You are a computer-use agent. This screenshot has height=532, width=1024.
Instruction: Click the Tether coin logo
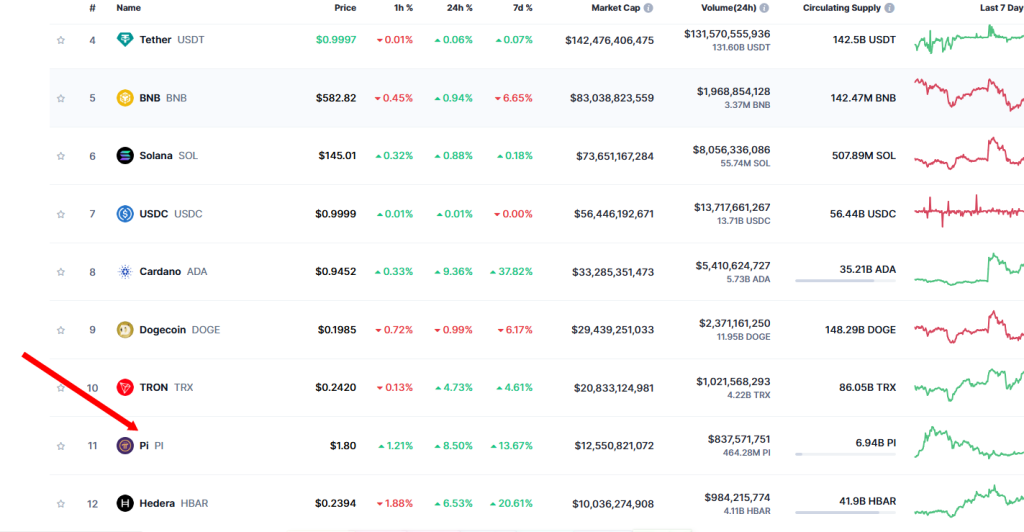[x=125, y=40]
